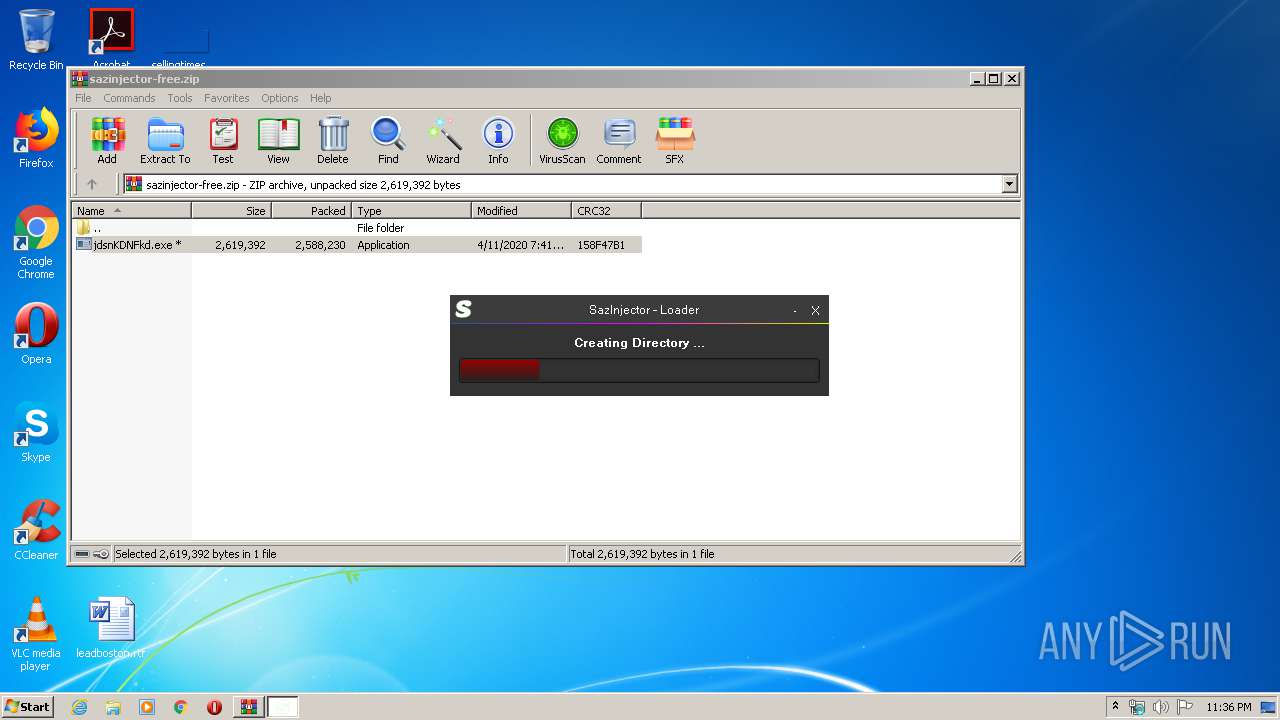Click the Add toolbar icon in WinRAR
This screenshot has height=720, width=1280.
pyautogui.click(x=107, y=140)
